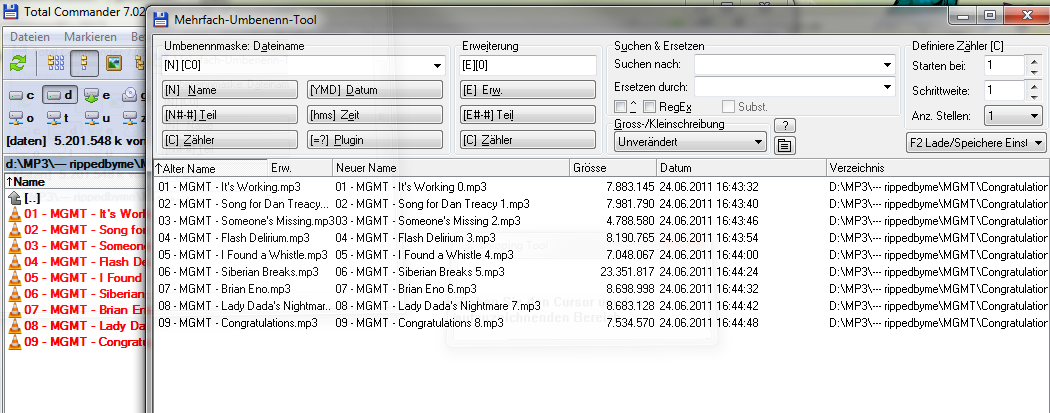The width and height of the screenshot is (1050, 413).
Task: Switch to the thumbnail view icon
Action: [x=115, y=63]
